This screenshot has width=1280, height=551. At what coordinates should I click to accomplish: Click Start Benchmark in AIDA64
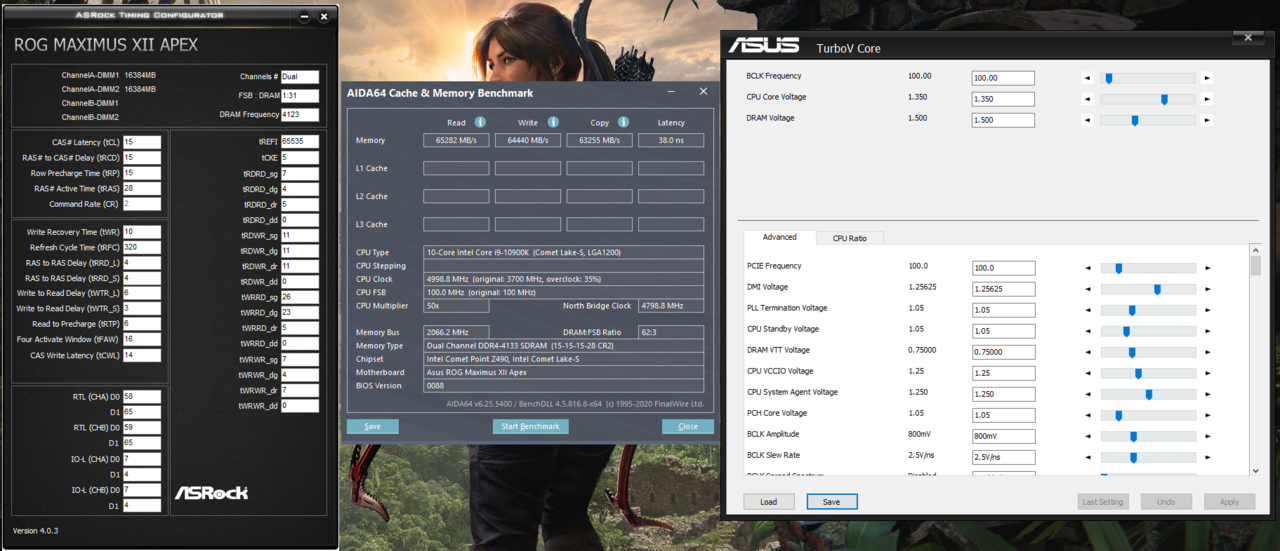click(530, 426)
